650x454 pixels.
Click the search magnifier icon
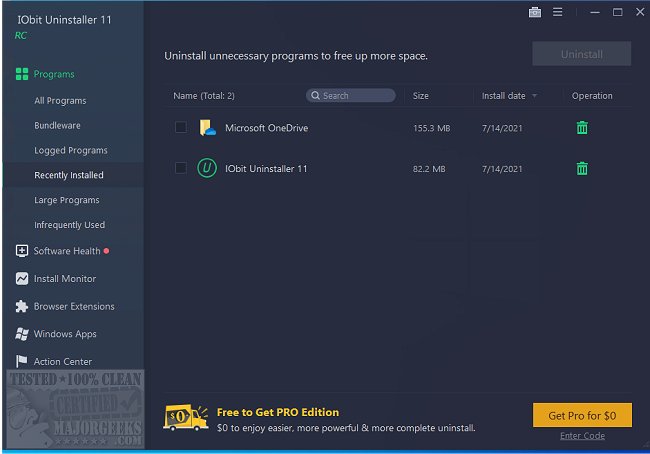(315, 95)
